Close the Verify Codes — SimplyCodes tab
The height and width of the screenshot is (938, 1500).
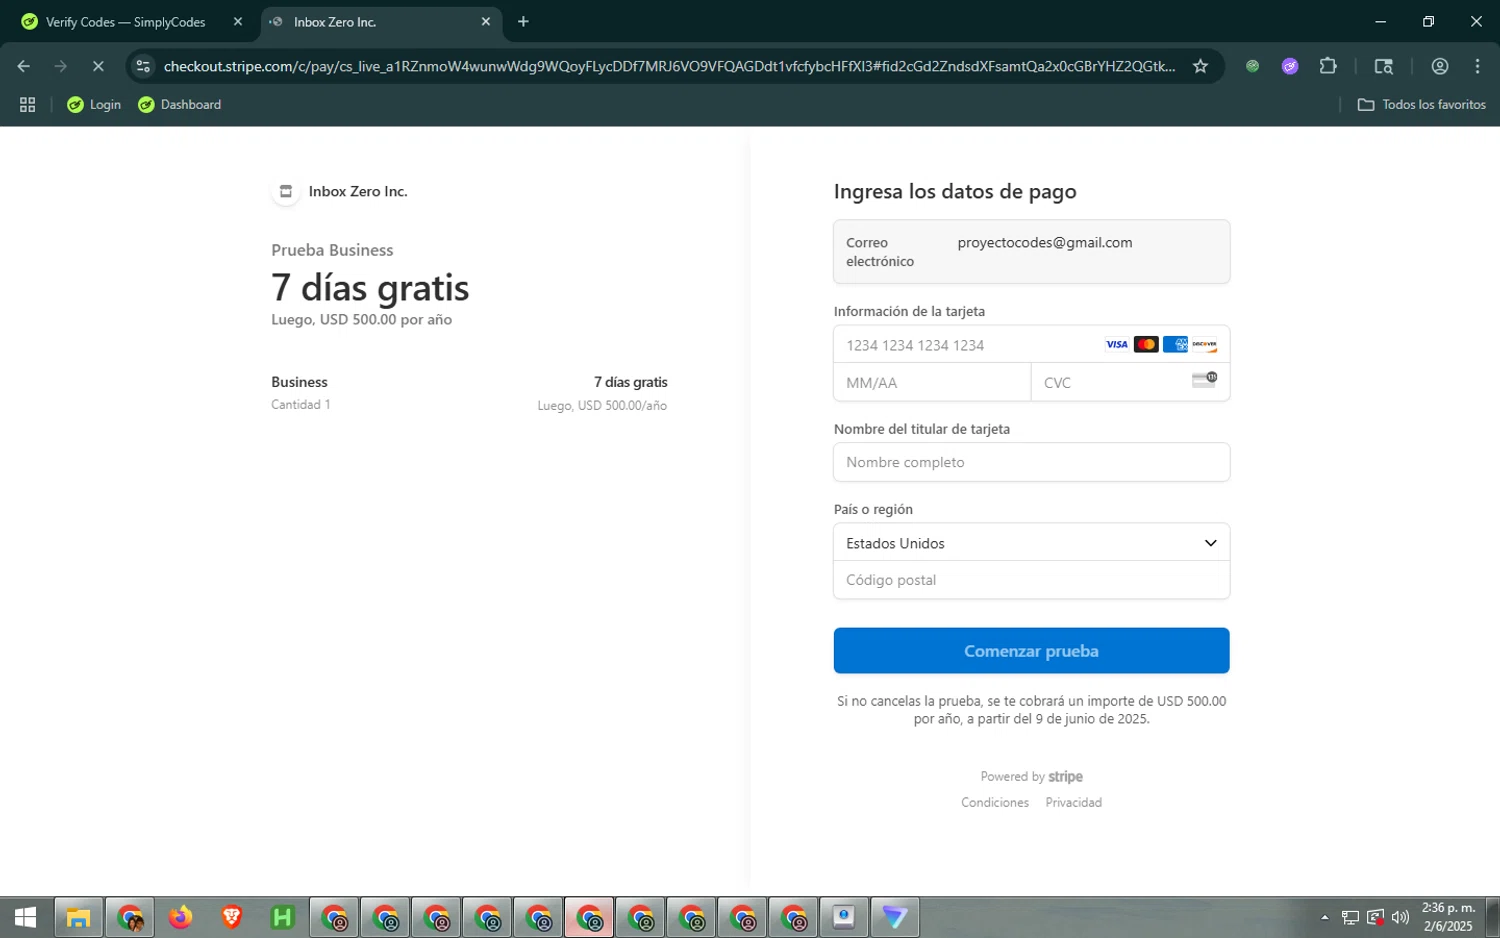point(238,22)
